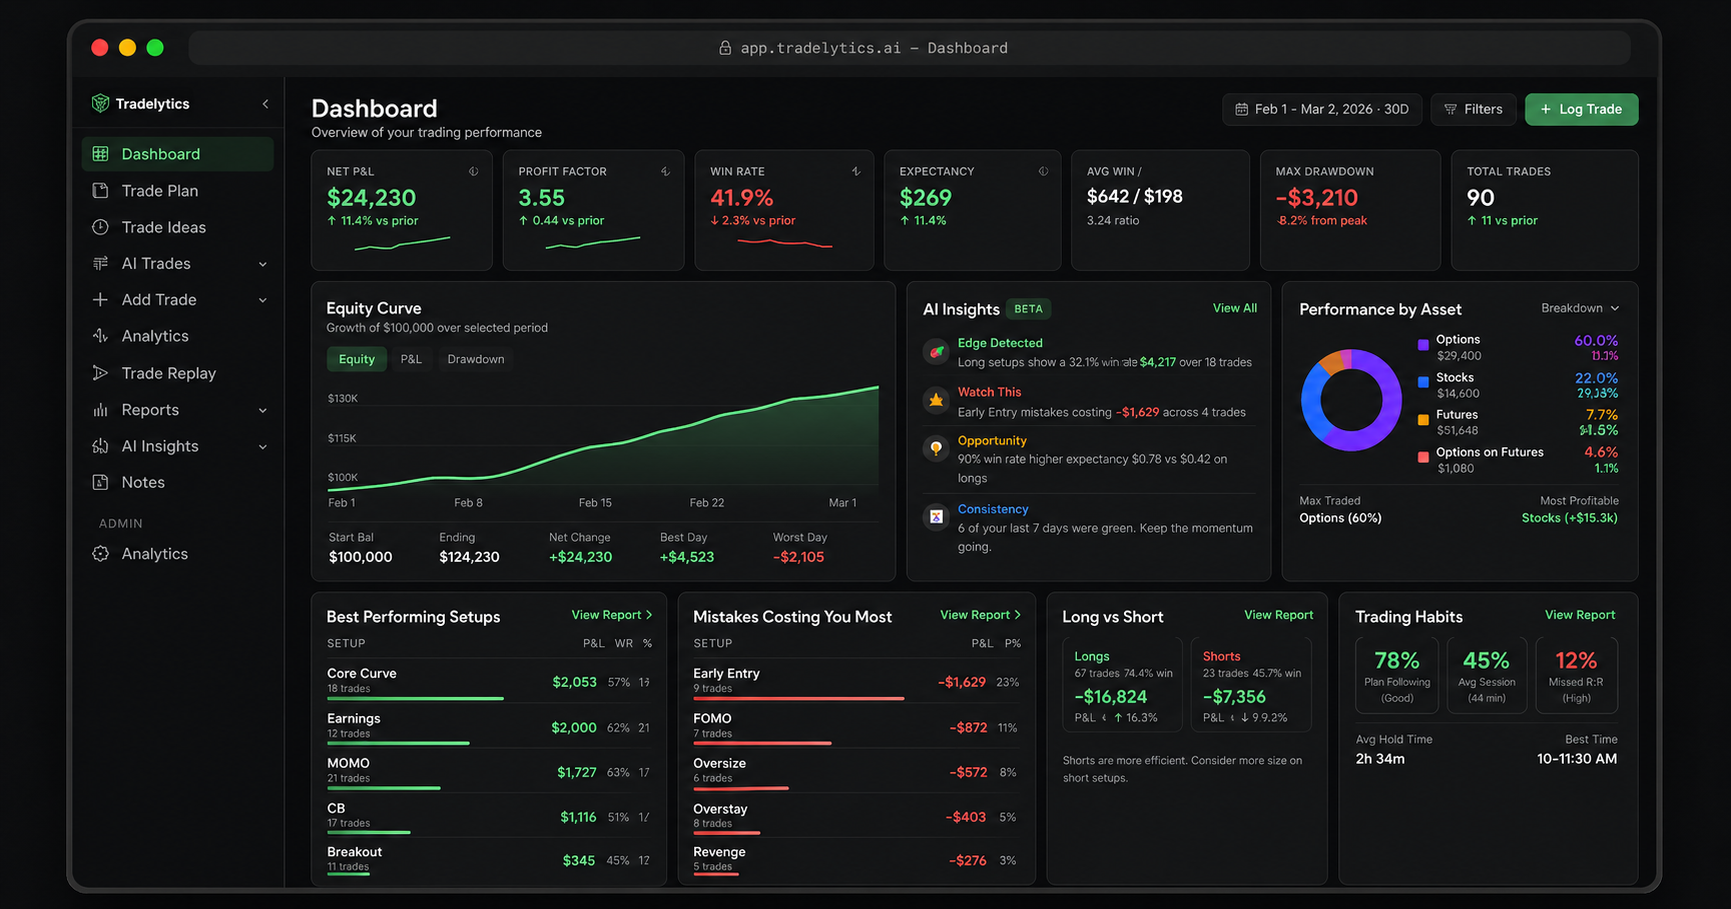
Task: Click the FOMO mistake row
Action: tap(857, 727)
